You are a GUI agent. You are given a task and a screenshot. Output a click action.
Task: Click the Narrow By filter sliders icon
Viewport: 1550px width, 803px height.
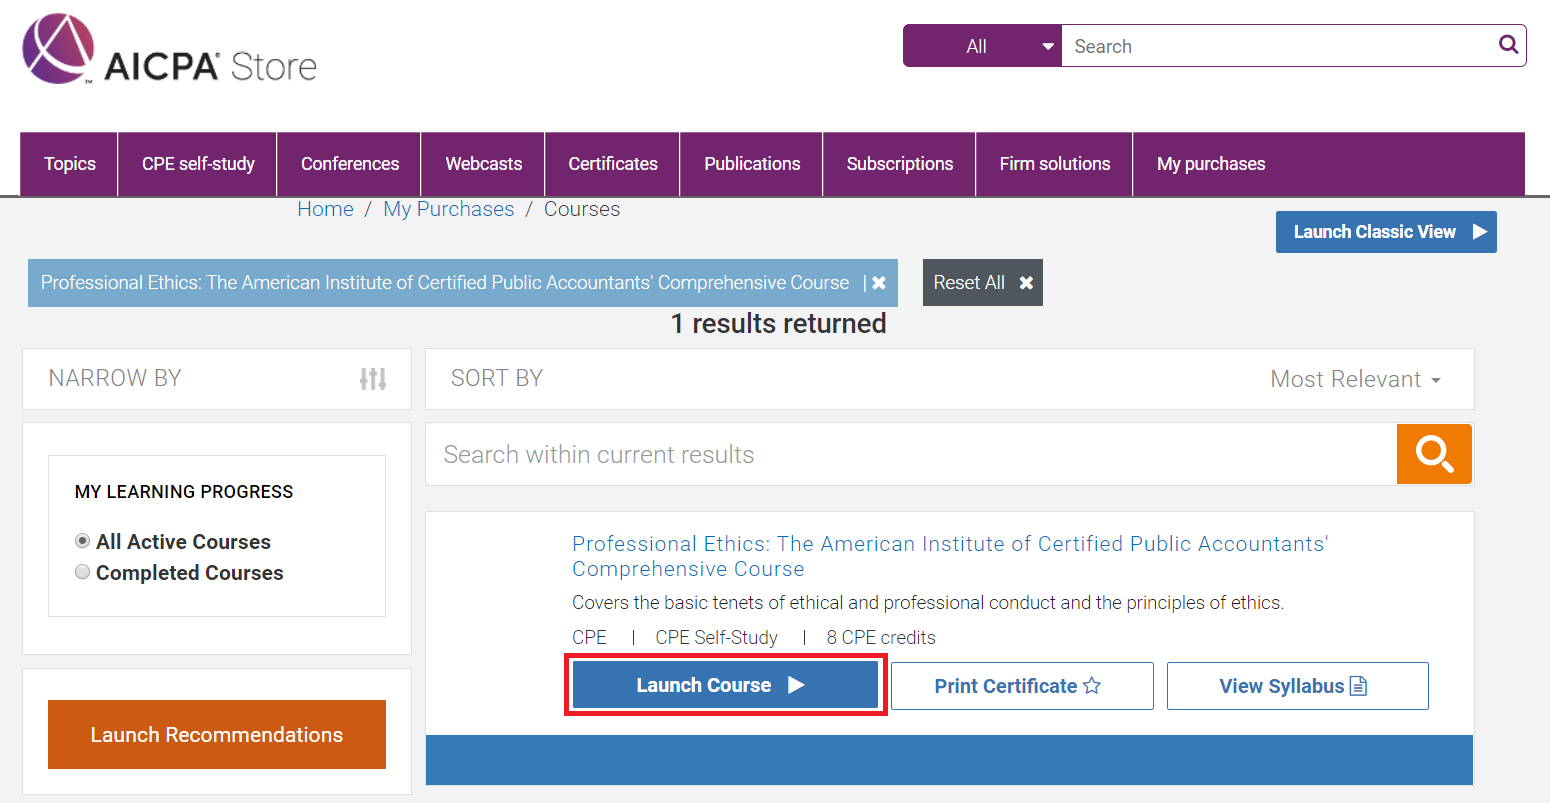373,379
